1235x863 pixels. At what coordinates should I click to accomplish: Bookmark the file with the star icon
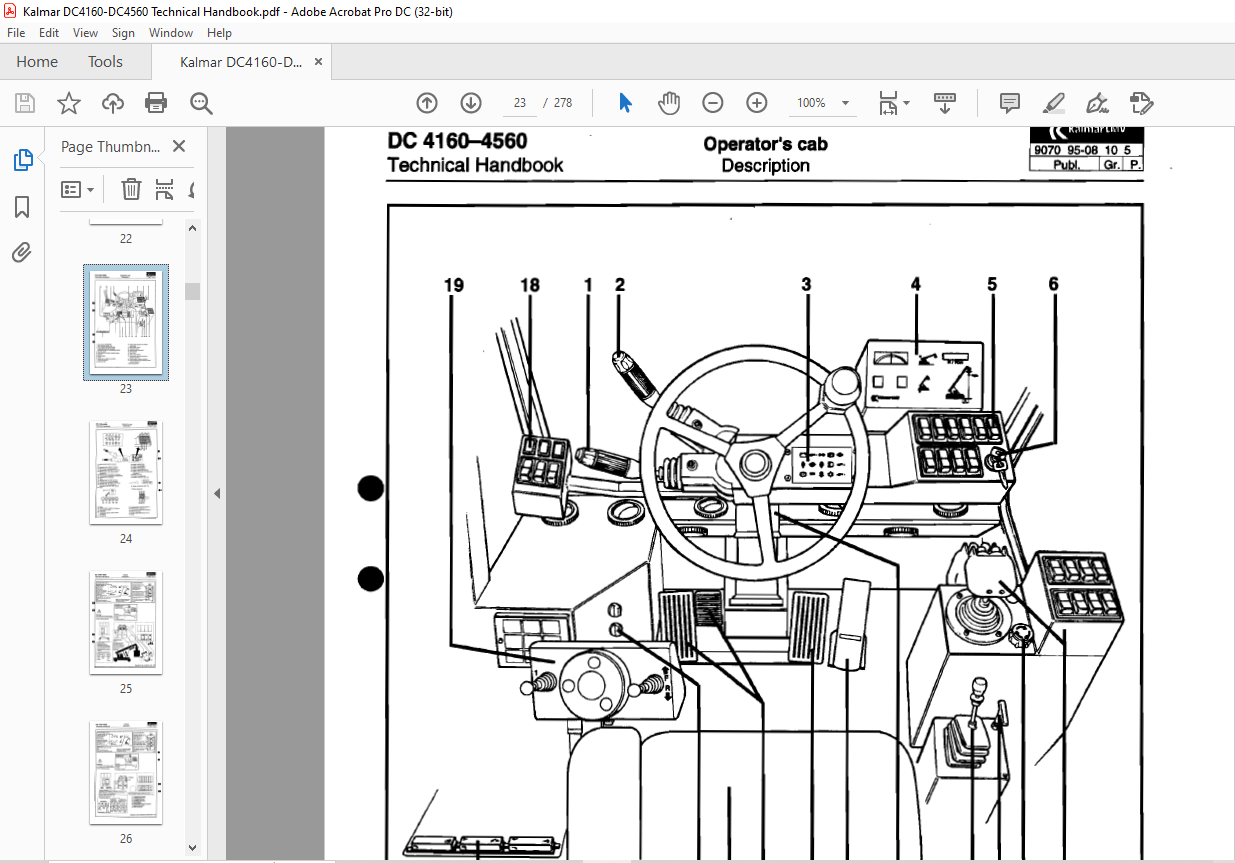(69, 103)
